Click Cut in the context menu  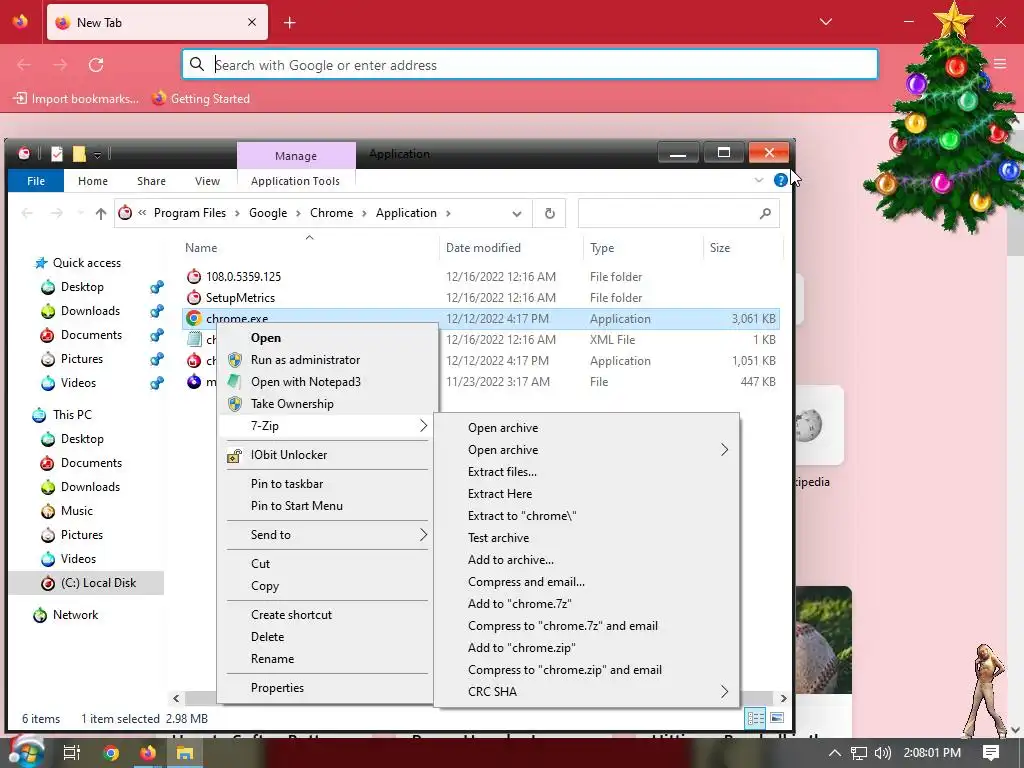(x=260, y=564)
